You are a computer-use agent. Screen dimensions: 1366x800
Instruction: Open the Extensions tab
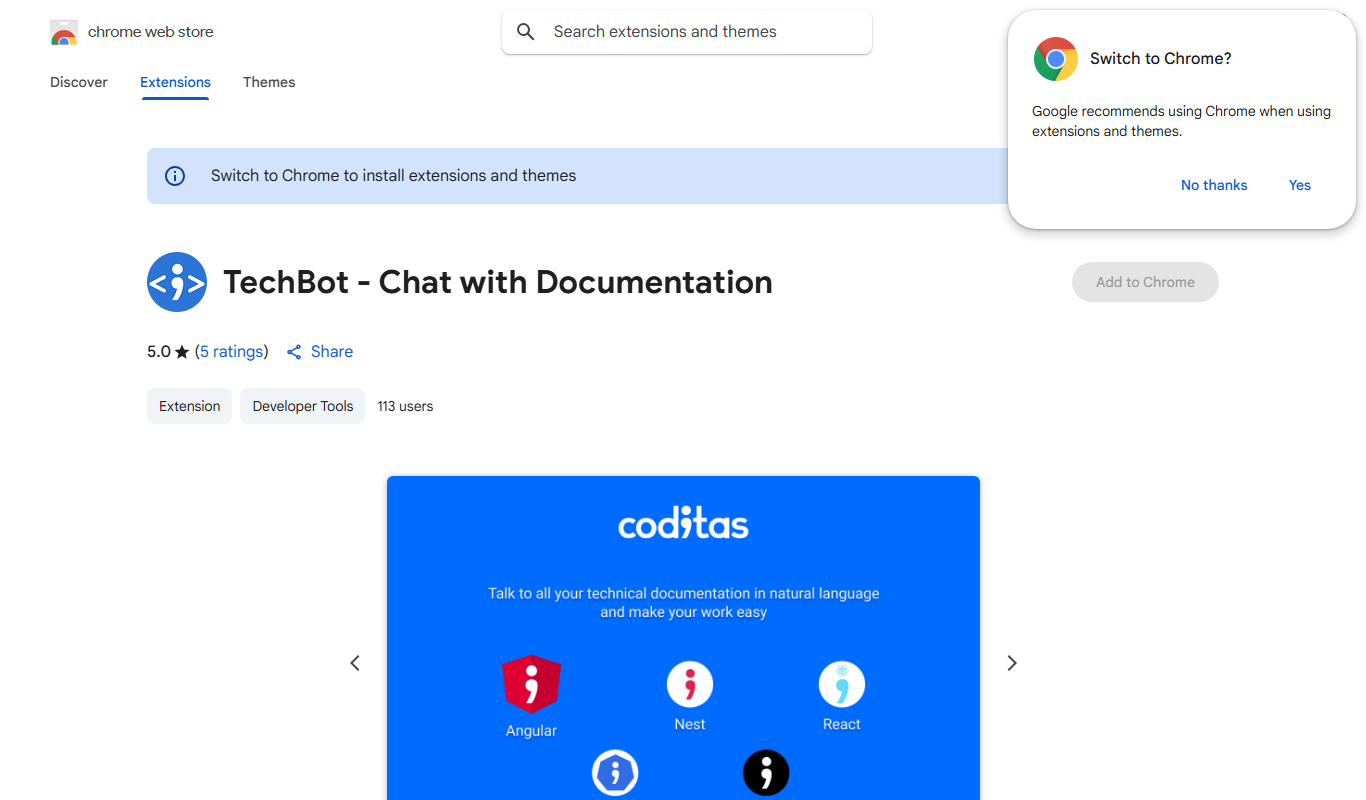click(175, 82)
